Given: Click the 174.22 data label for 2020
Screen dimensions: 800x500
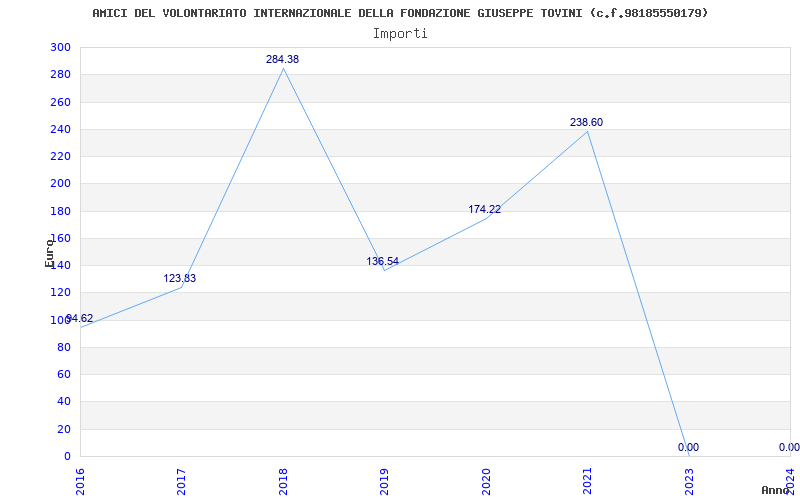Looking at the screenshot, I should [485, 209].
